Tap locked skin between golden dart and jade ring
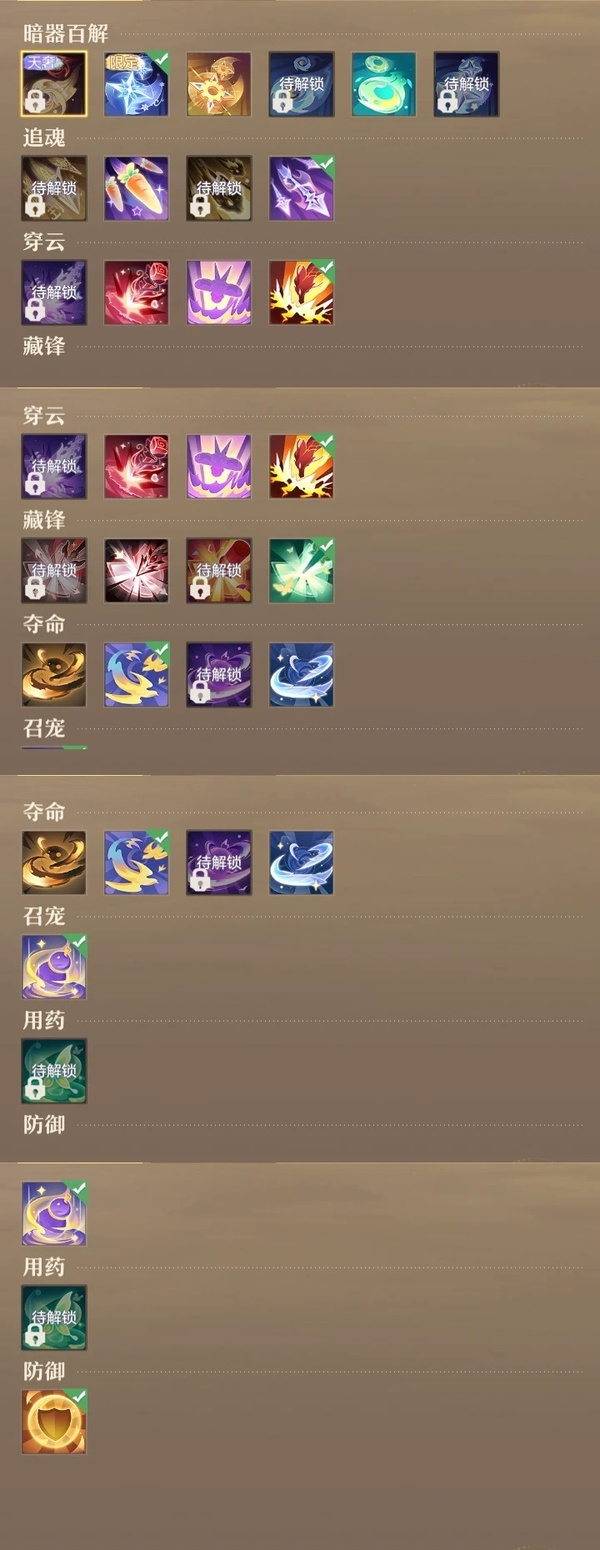The width and height of the screenshot is (600, 1550). coord(301,84)
